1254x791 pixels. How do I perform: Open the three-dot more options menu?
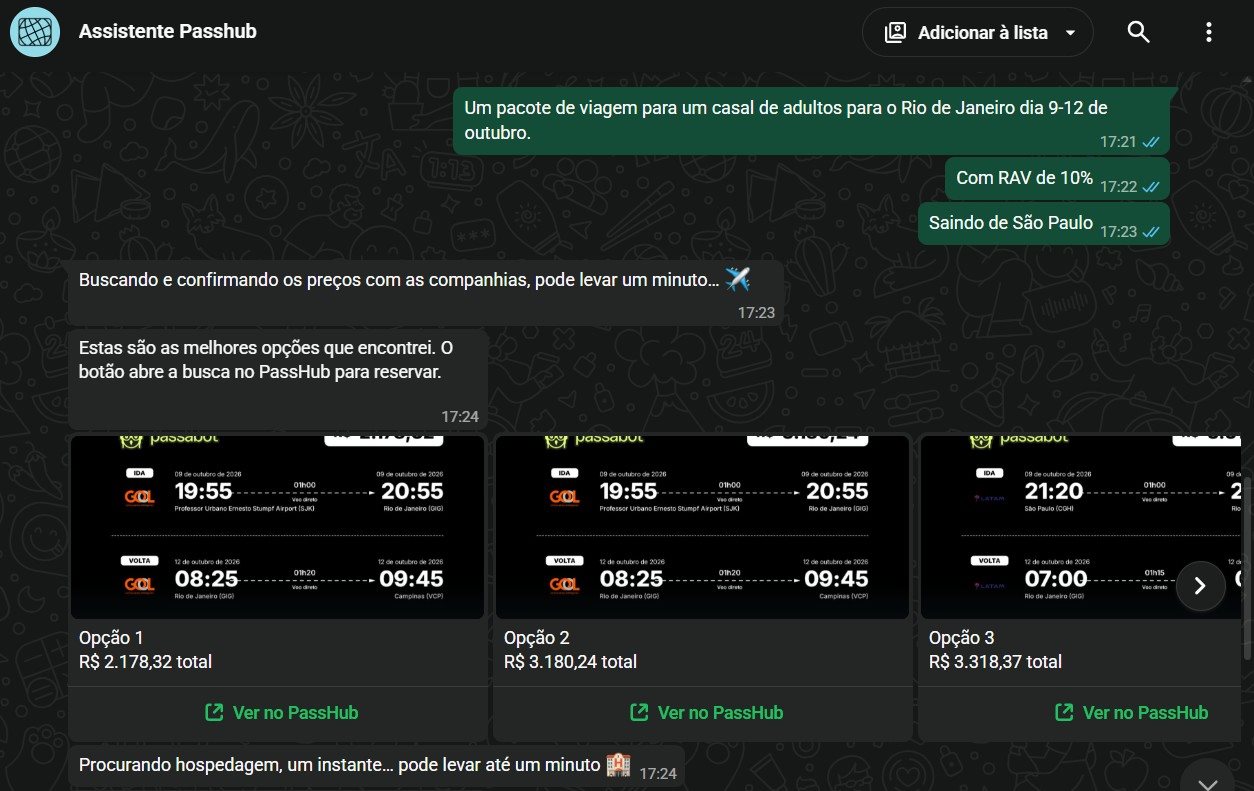click(x=1208, y=32)
